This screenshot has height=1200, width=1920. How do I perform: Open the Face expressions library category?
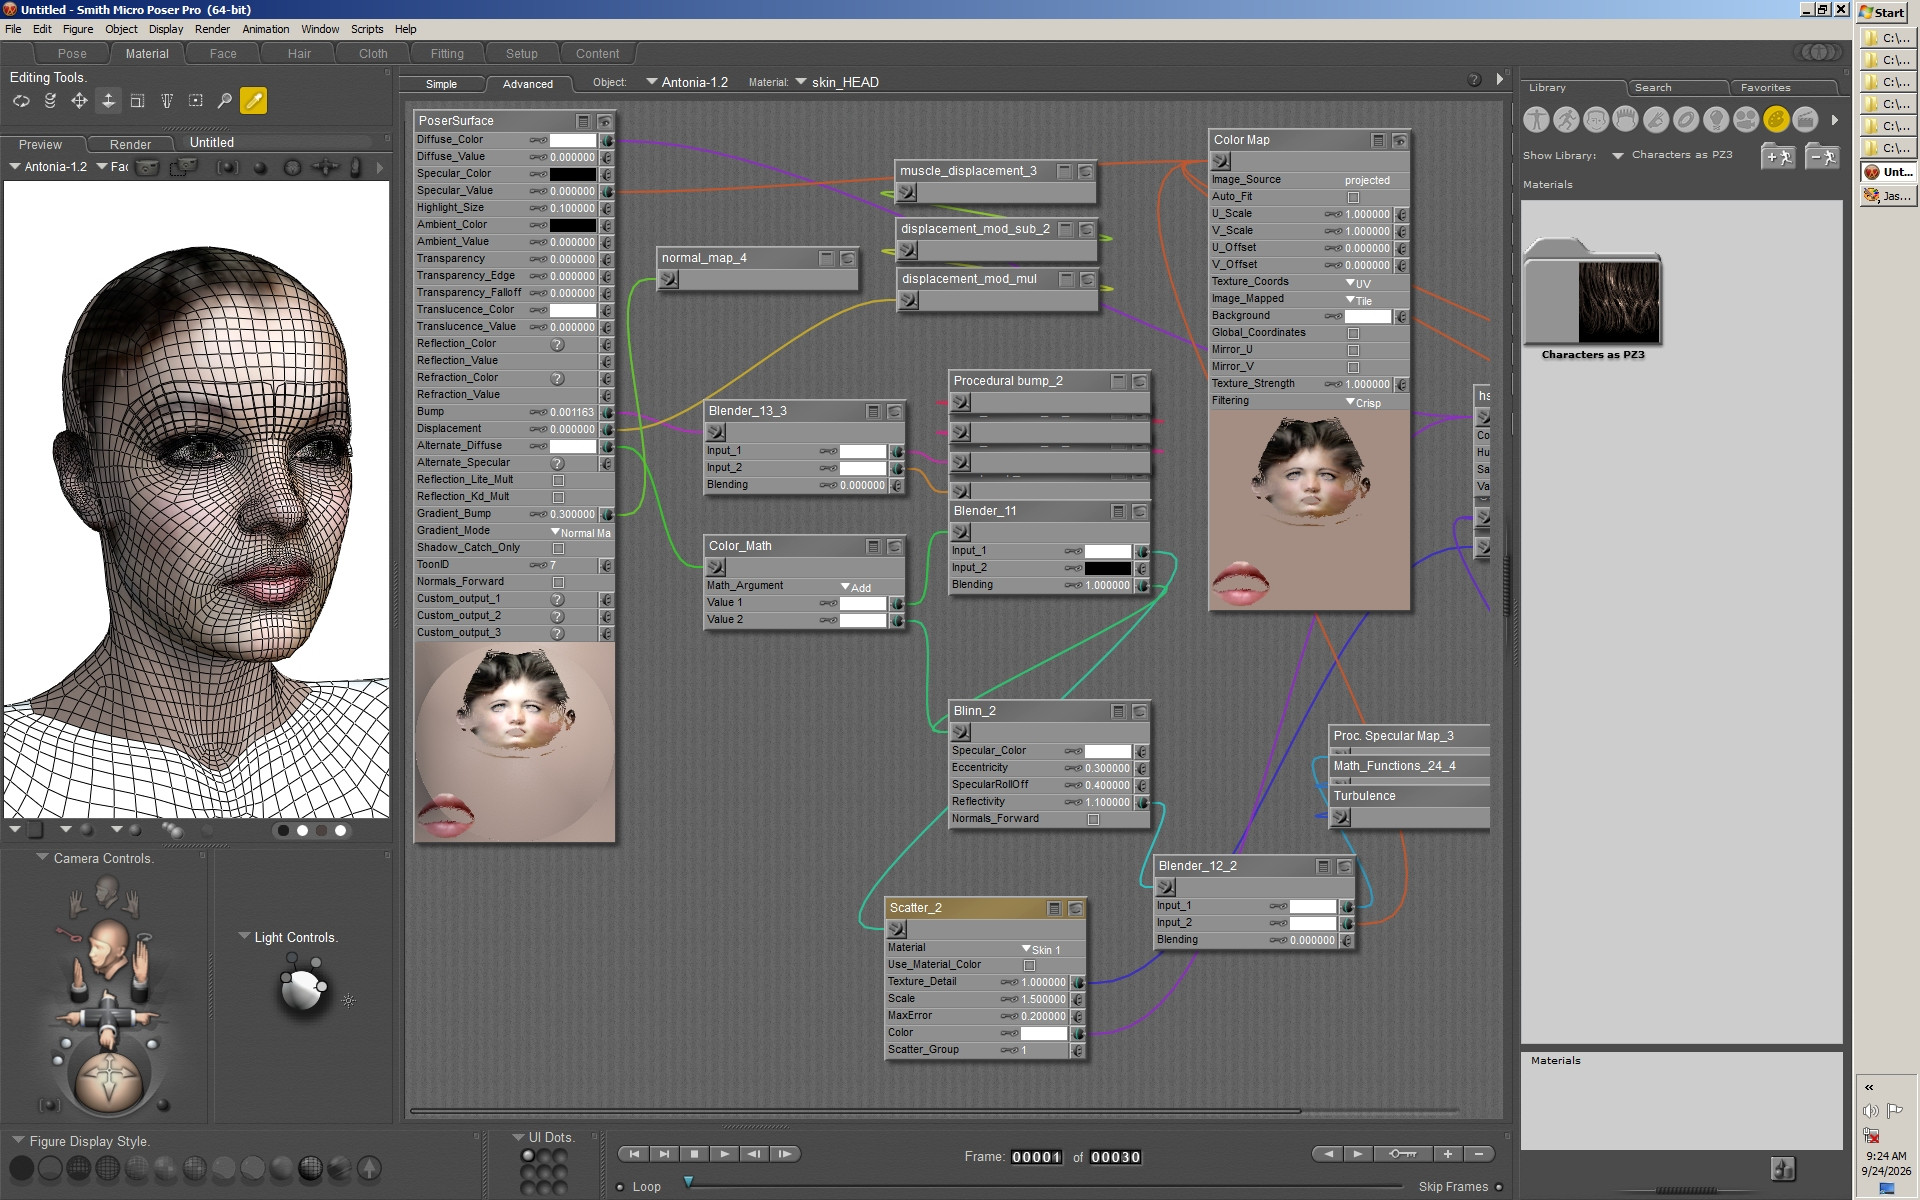(x=1596, y=120)
